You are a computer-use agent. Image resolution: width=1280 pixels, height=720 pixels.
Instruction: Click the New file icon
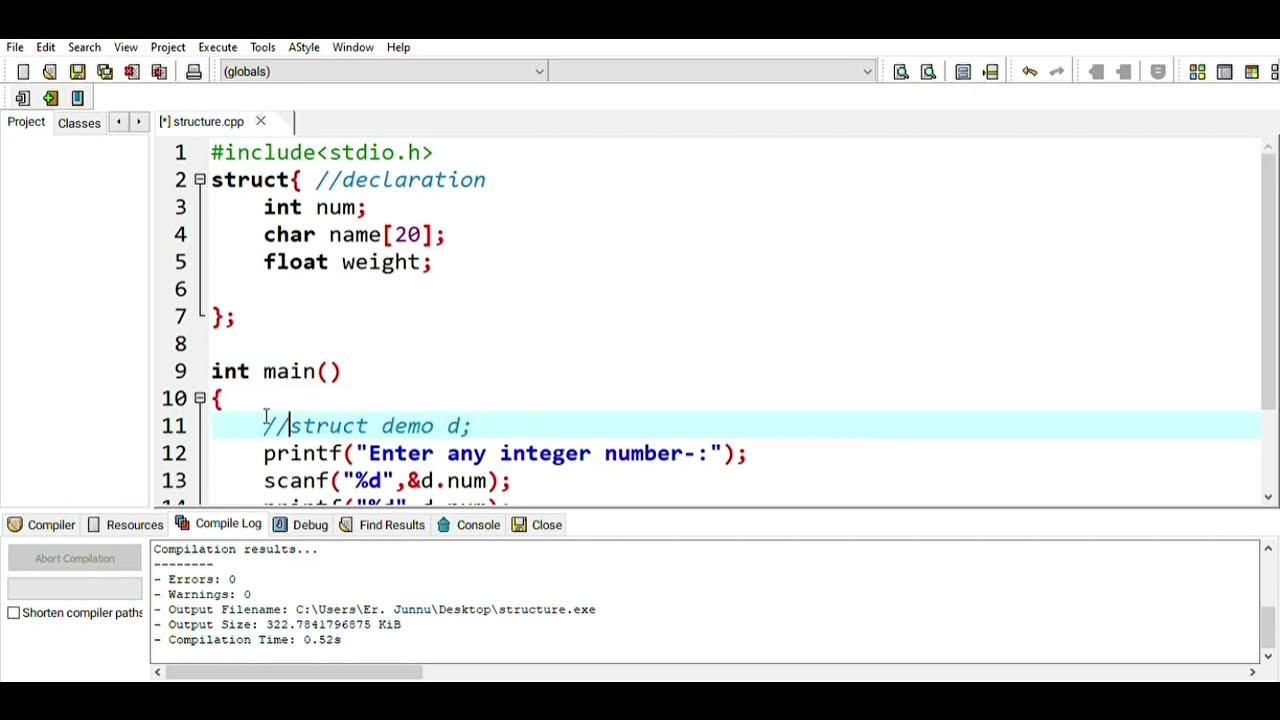click(x=23, y=72)
